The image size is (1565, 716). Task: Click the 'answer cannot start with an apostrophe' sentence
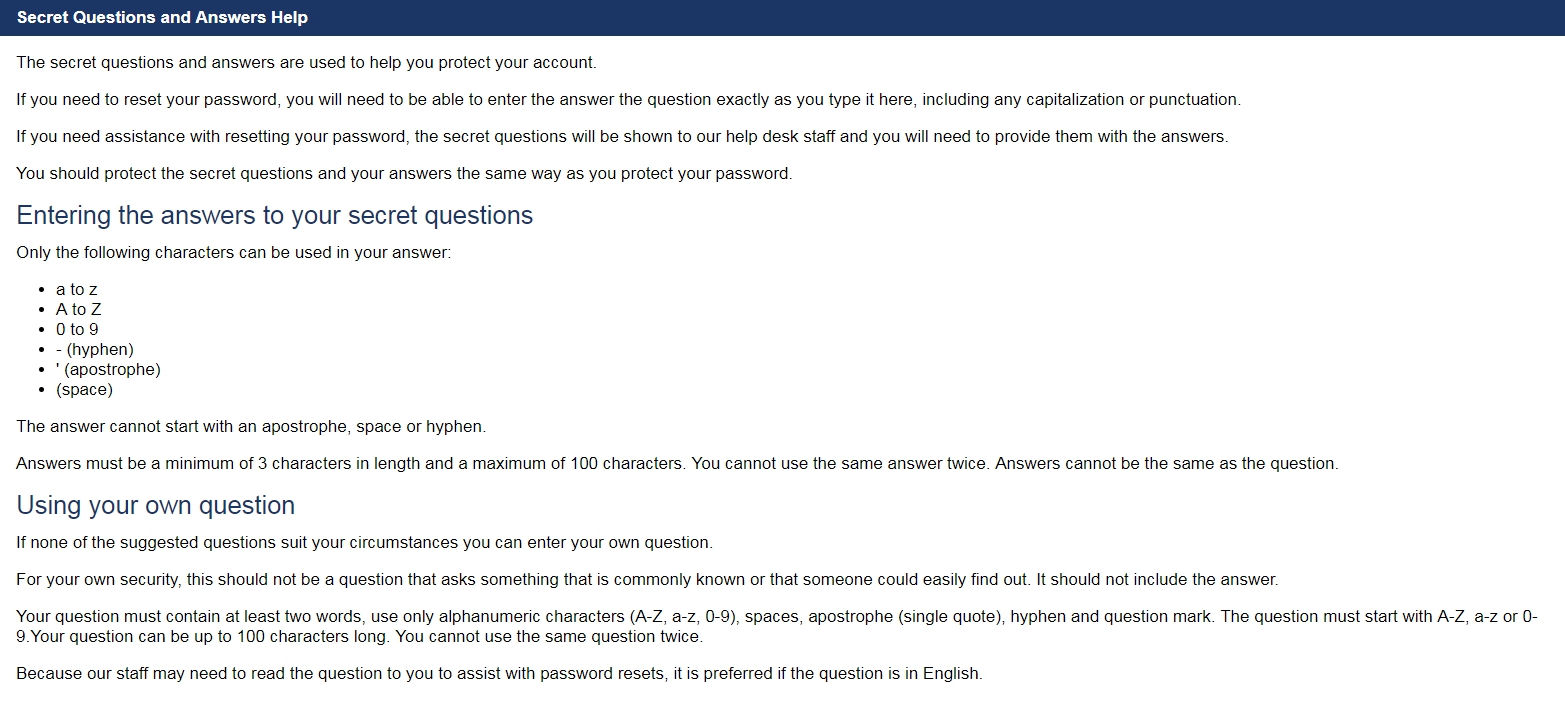(251, 426)
